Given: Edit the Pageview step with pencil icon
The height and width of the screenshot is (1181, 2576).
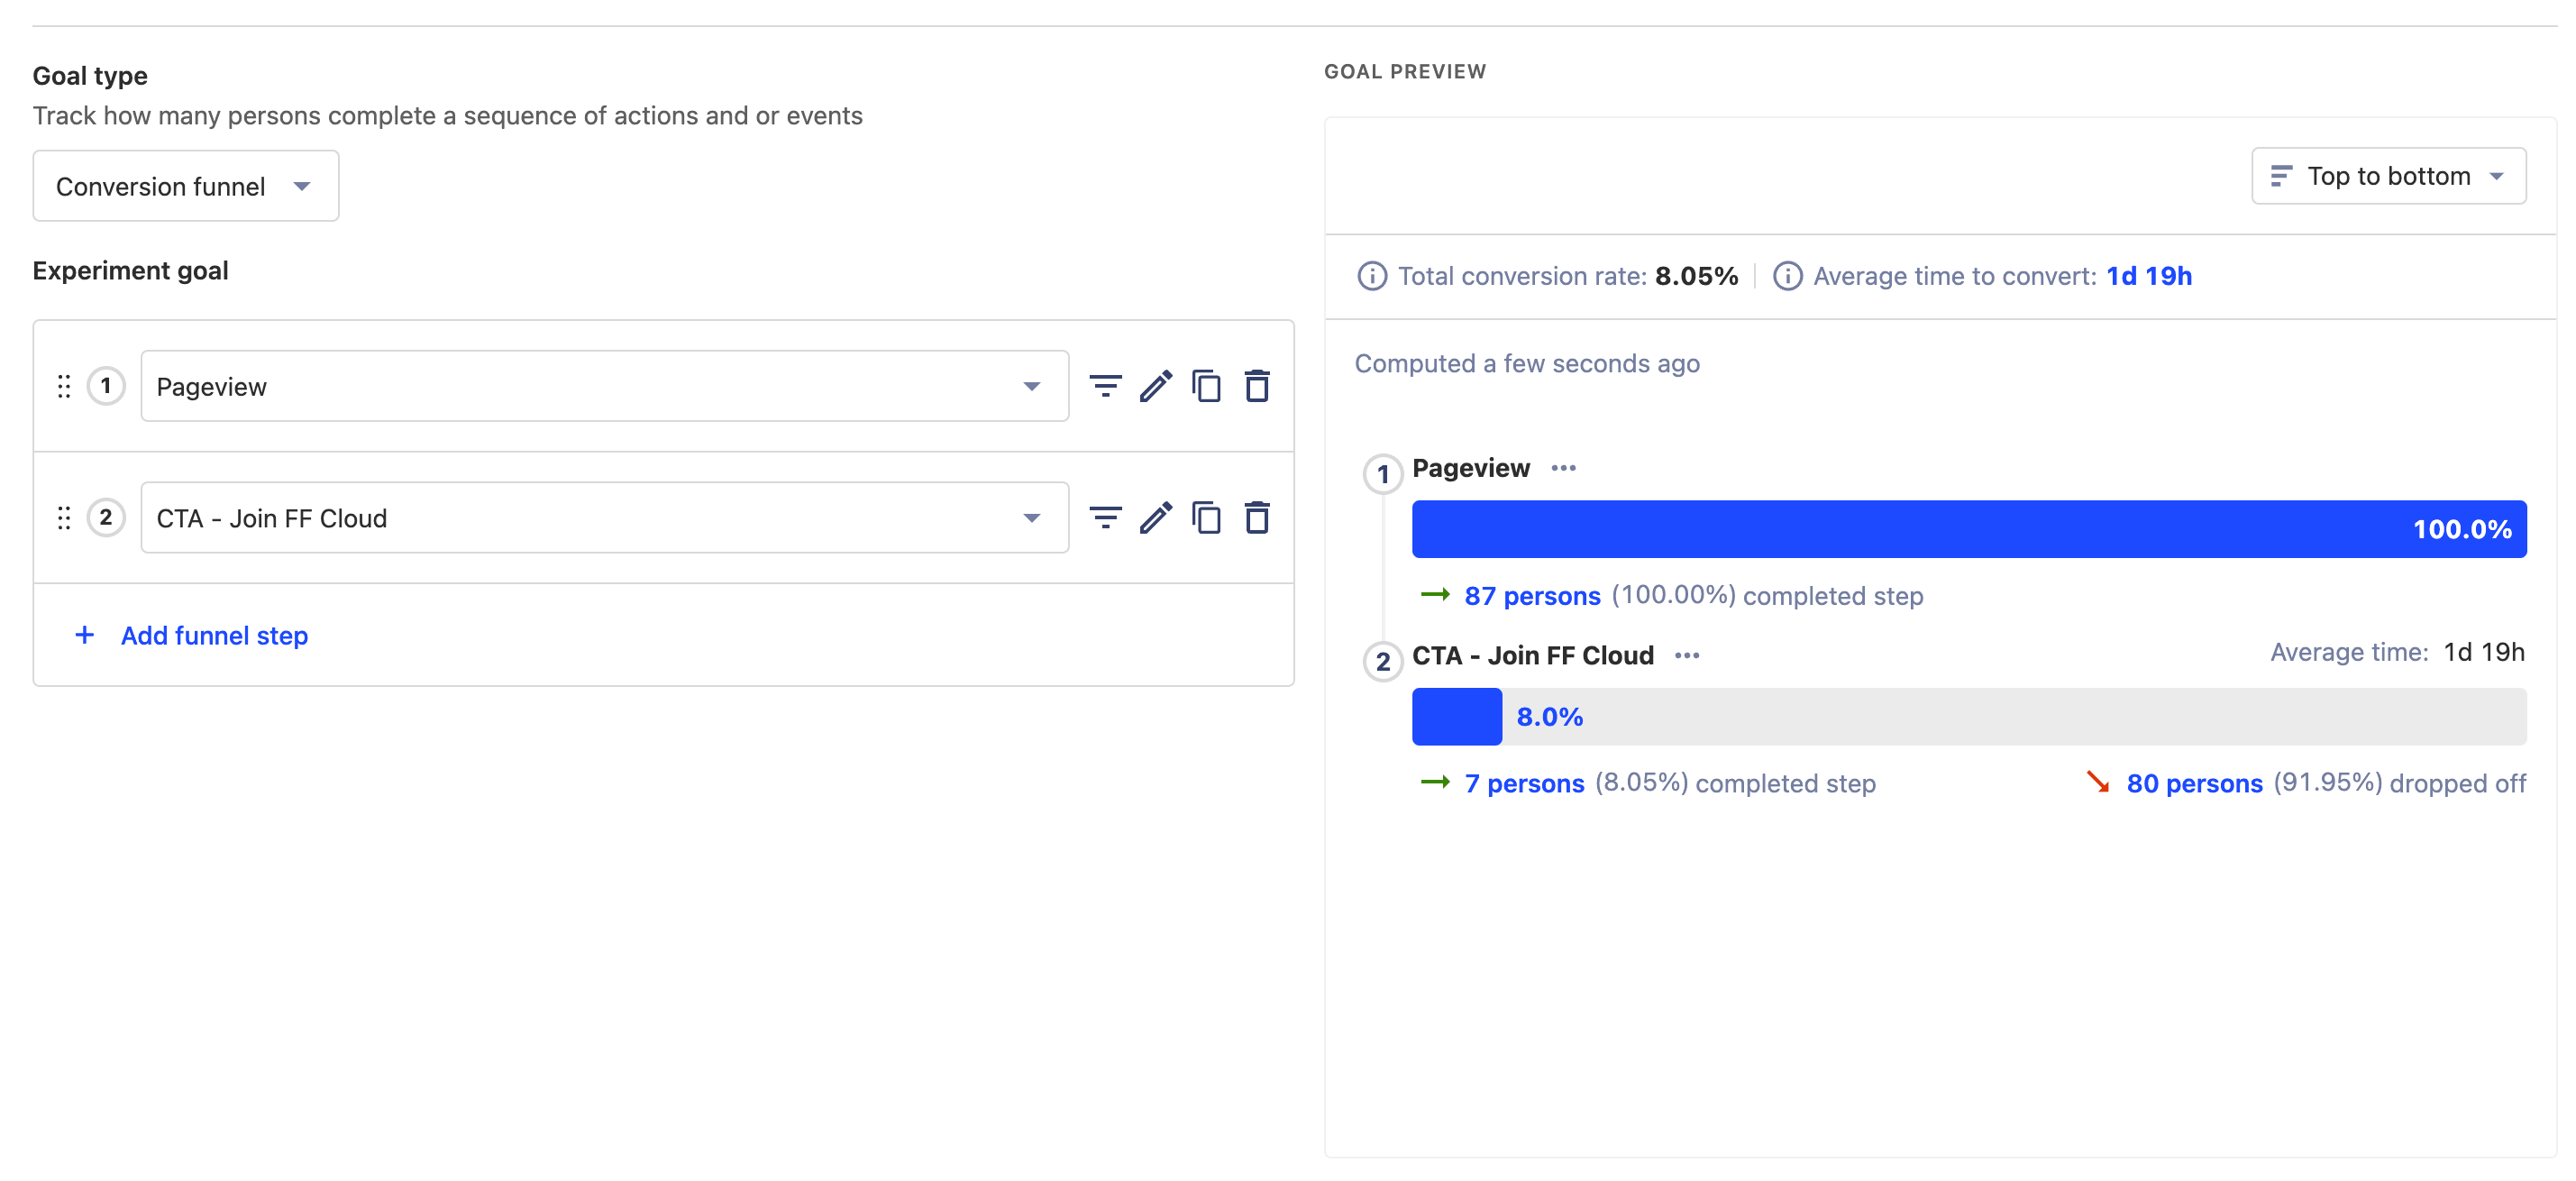Looking at the screenshot, I should click(1156, 386).
